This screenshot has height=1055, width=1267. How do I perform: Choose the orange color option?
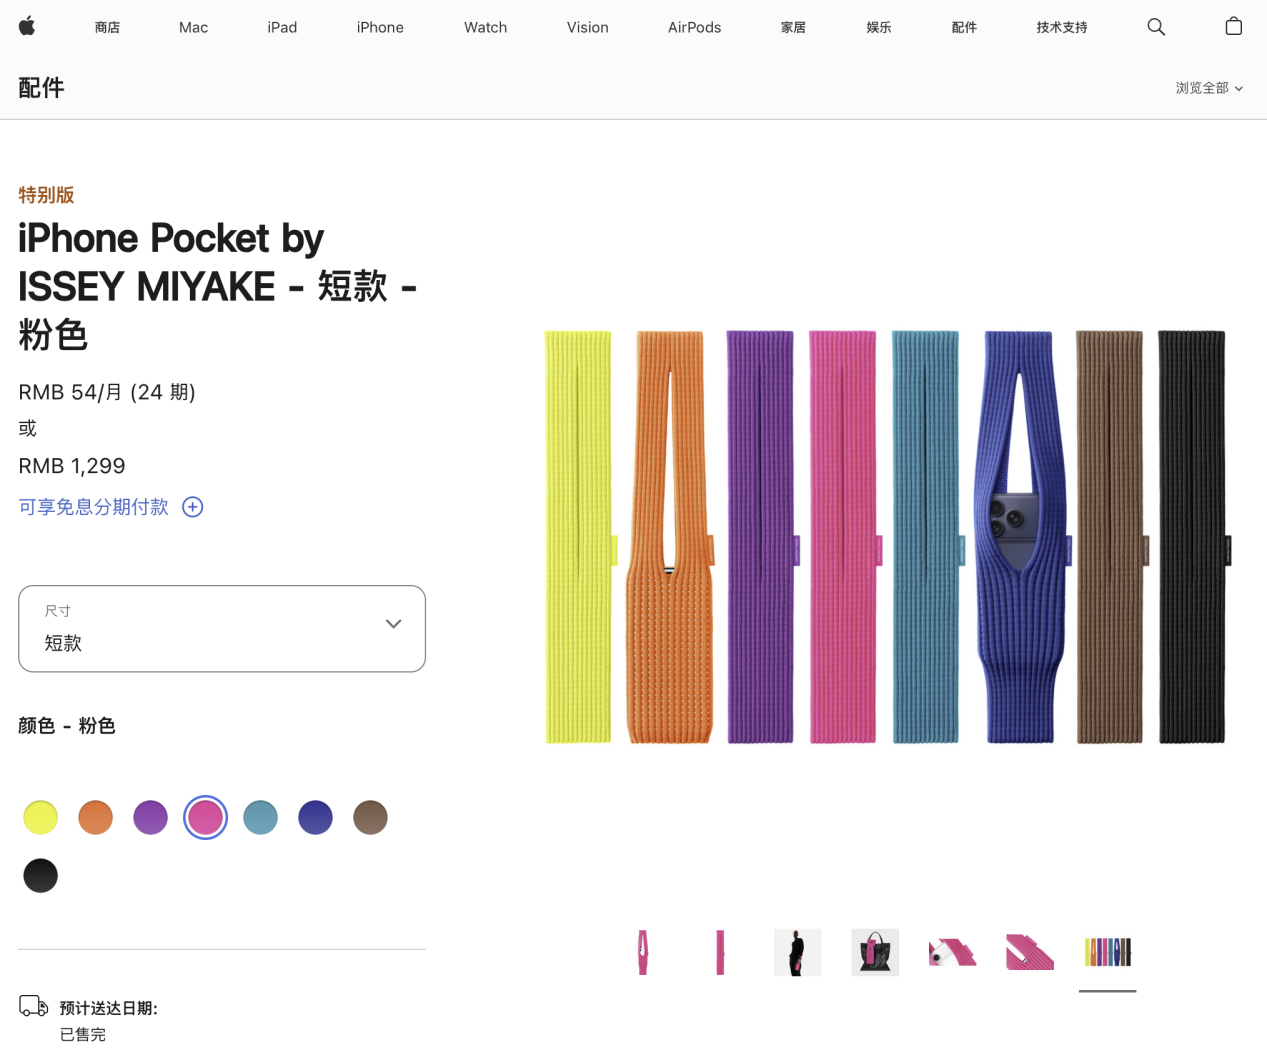click(96, 817)
